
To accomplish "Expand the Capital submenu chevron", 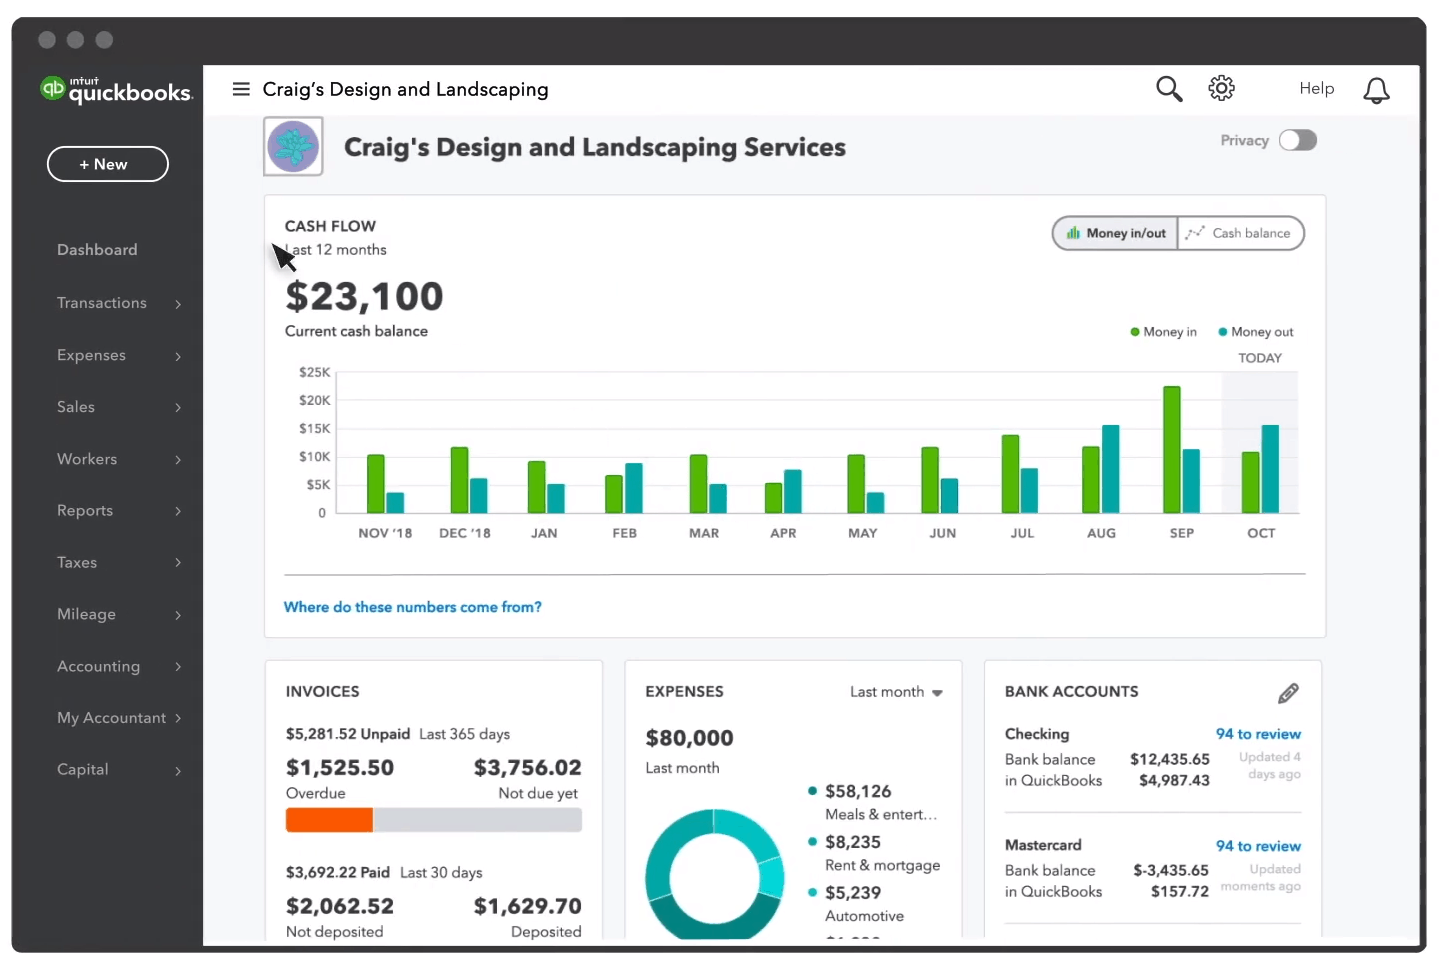I will point(178,771).
